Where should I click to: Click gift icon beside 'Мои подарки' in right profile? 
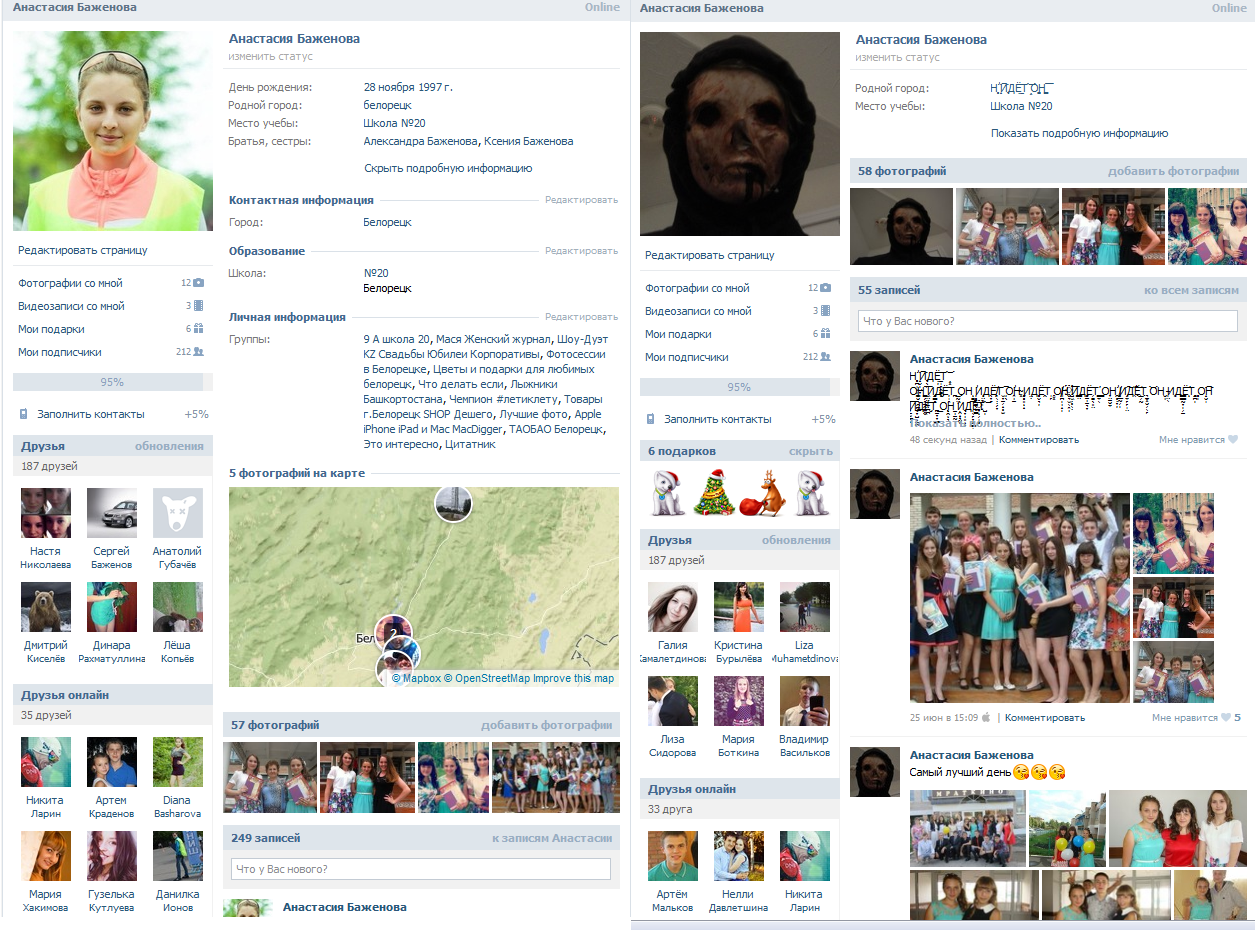click(825, 334)
